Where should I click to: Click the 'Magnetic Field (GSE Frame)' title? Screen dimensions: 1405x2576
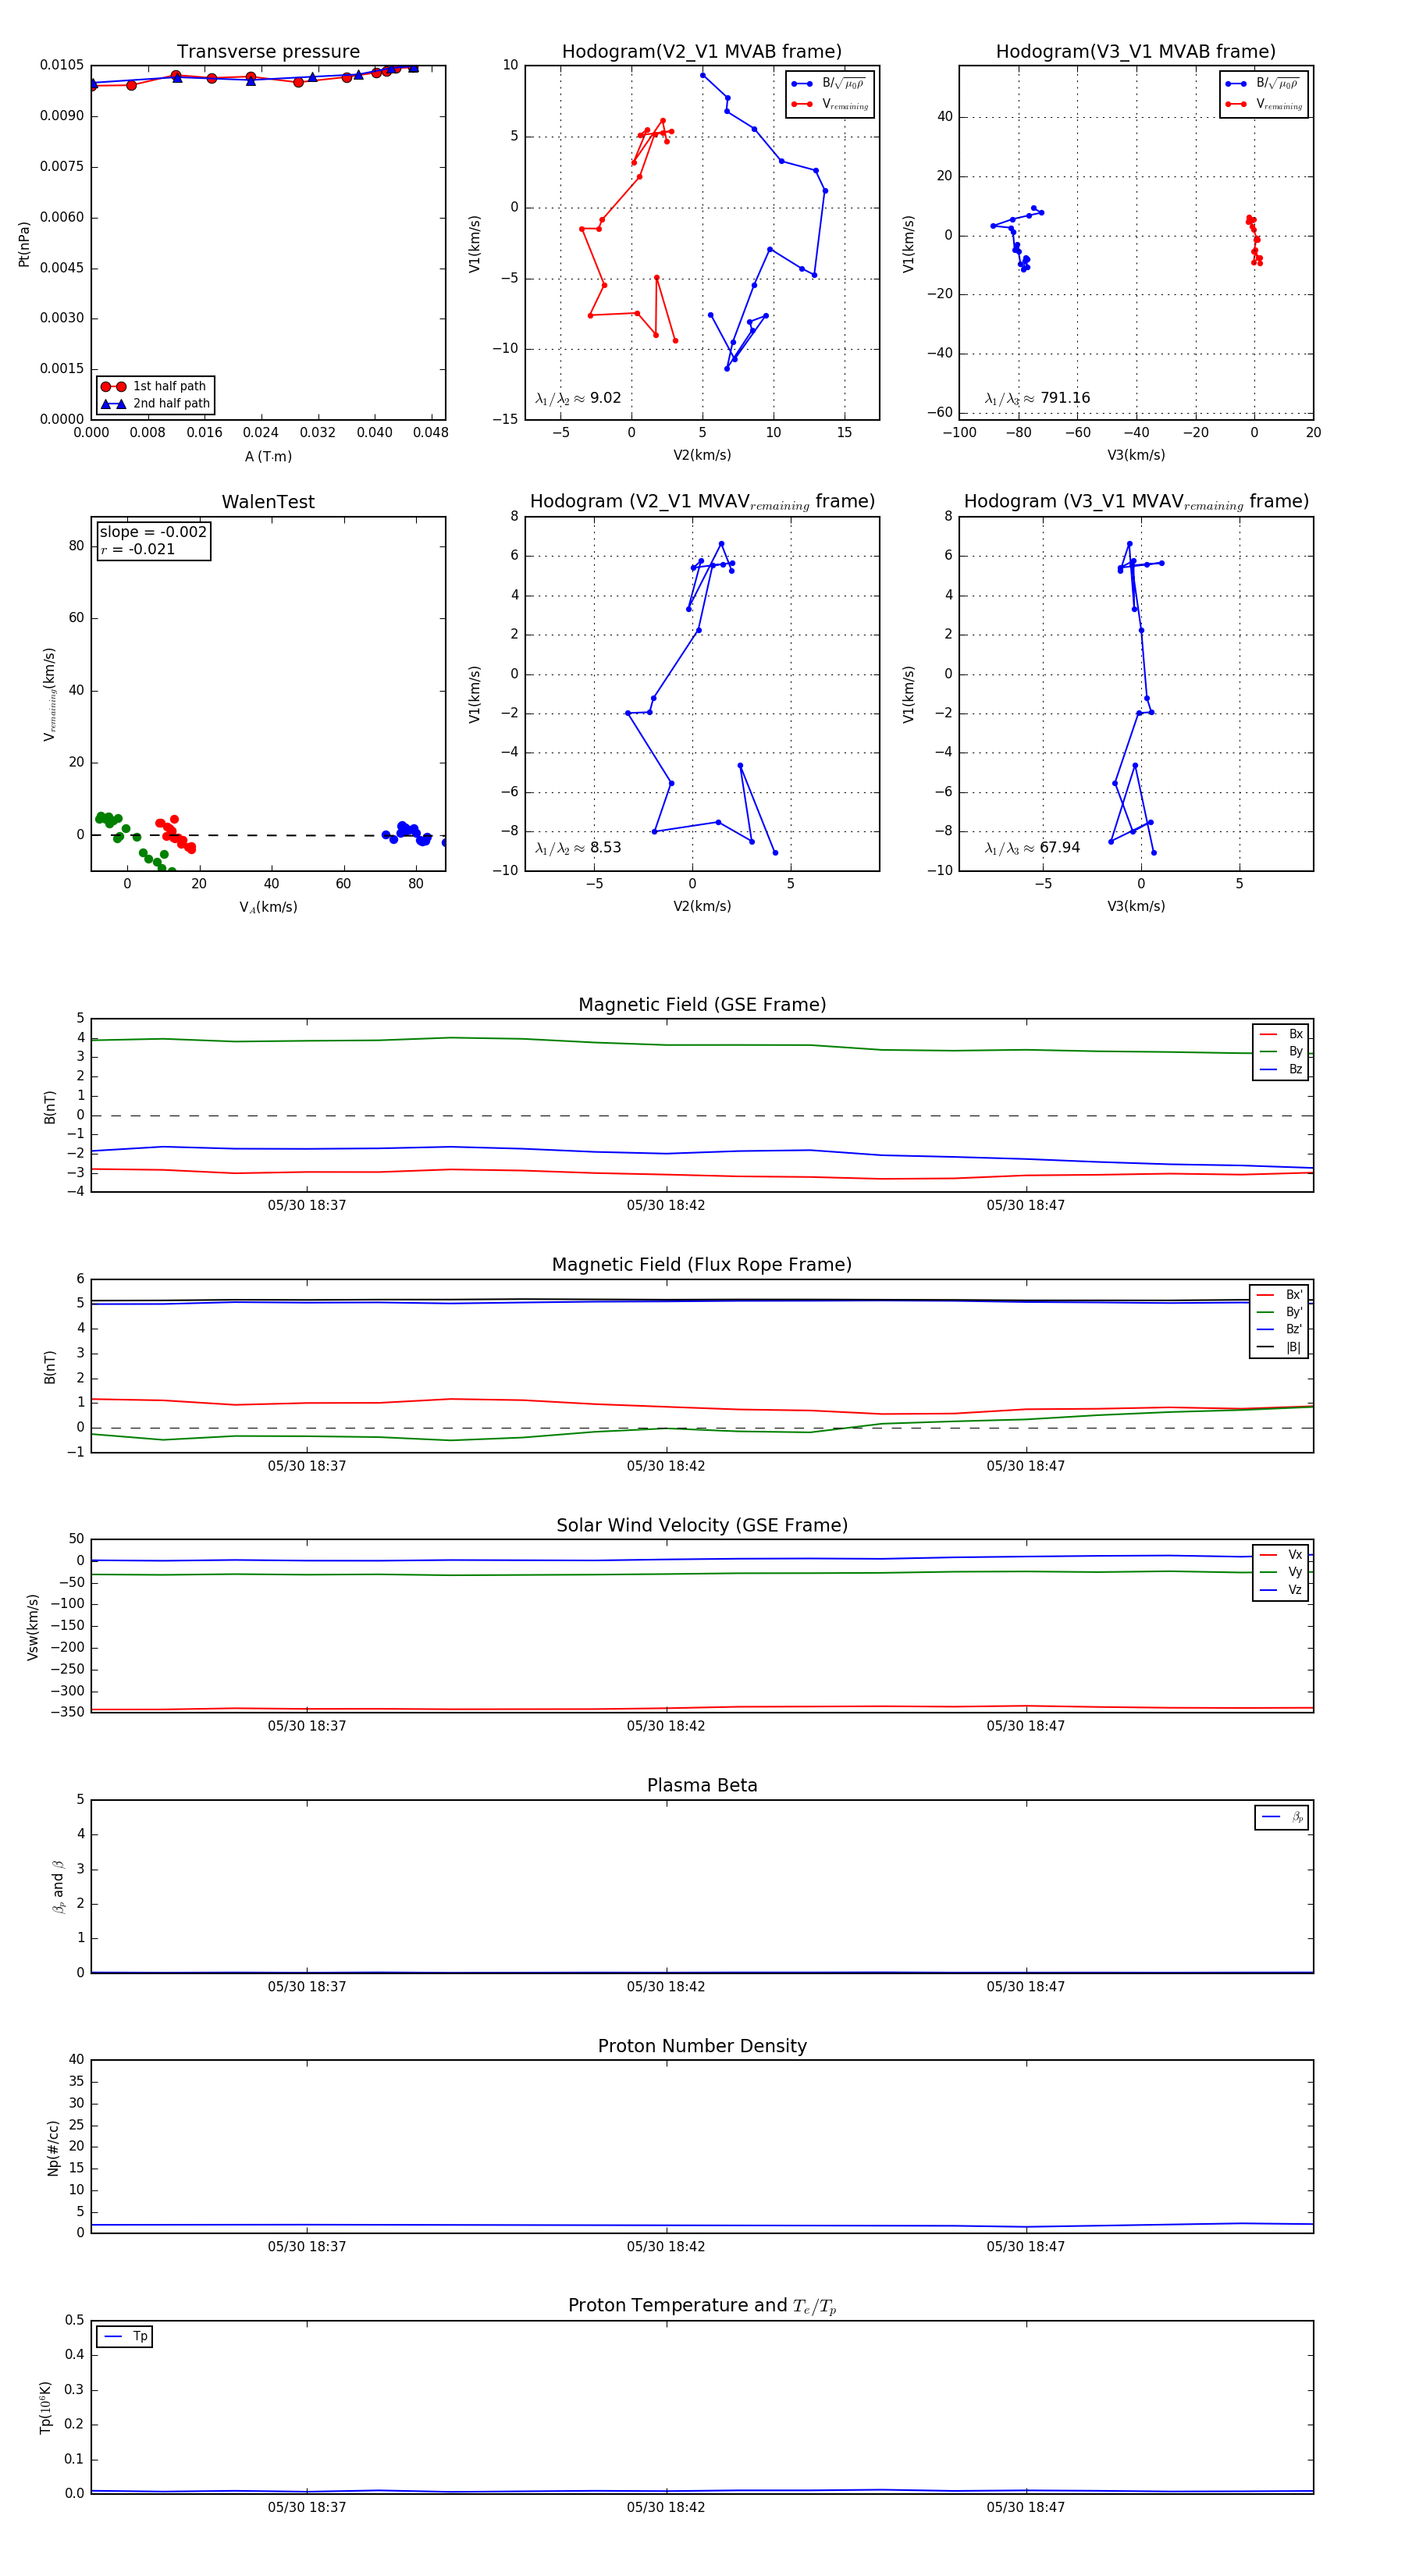pyautogui.click(x=702, y=1005)
